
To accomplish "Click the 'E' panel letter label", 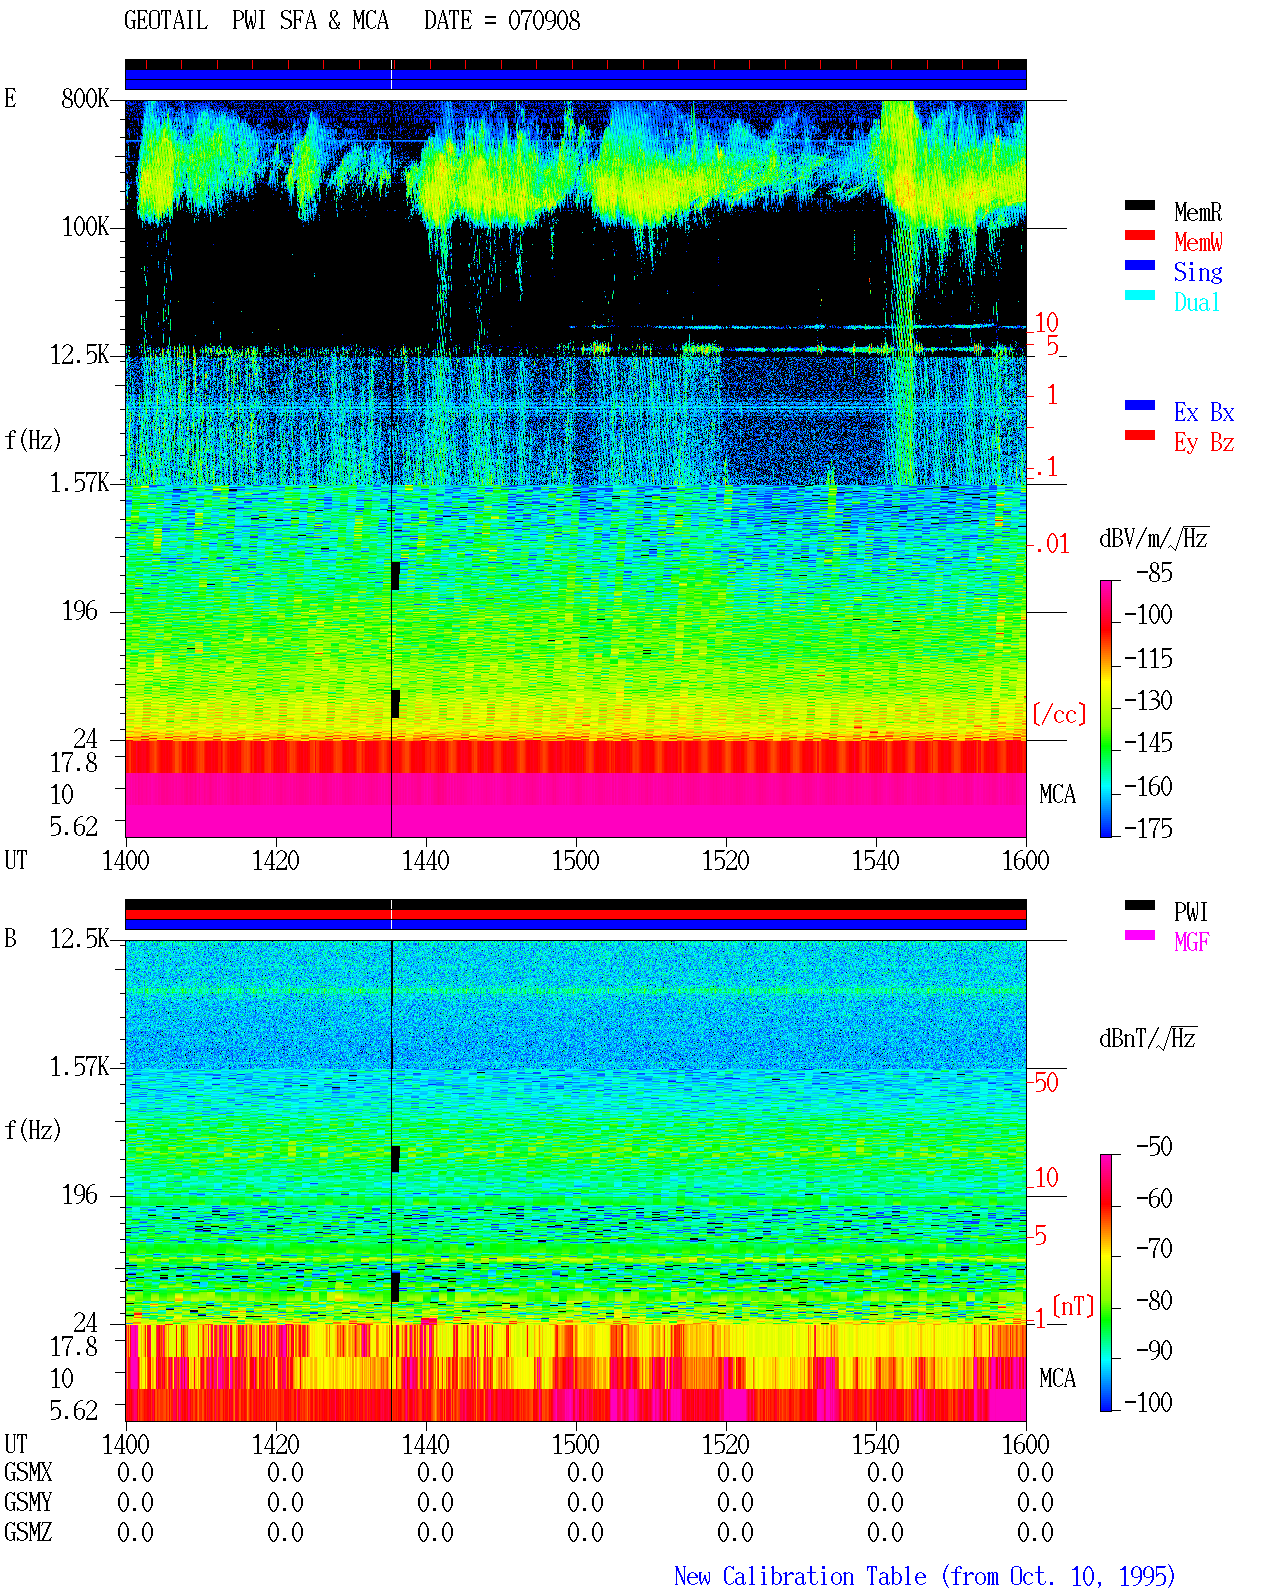I will point(10,98).
